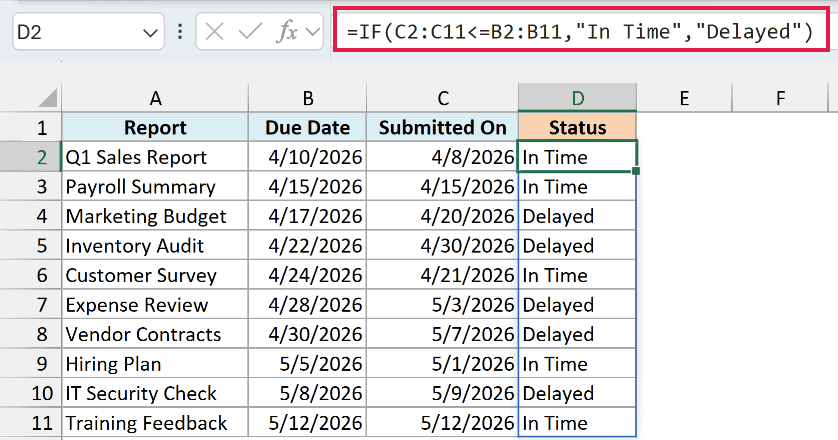Select column A header
Screen dimensions: 838x440
(x=155, y=98)
